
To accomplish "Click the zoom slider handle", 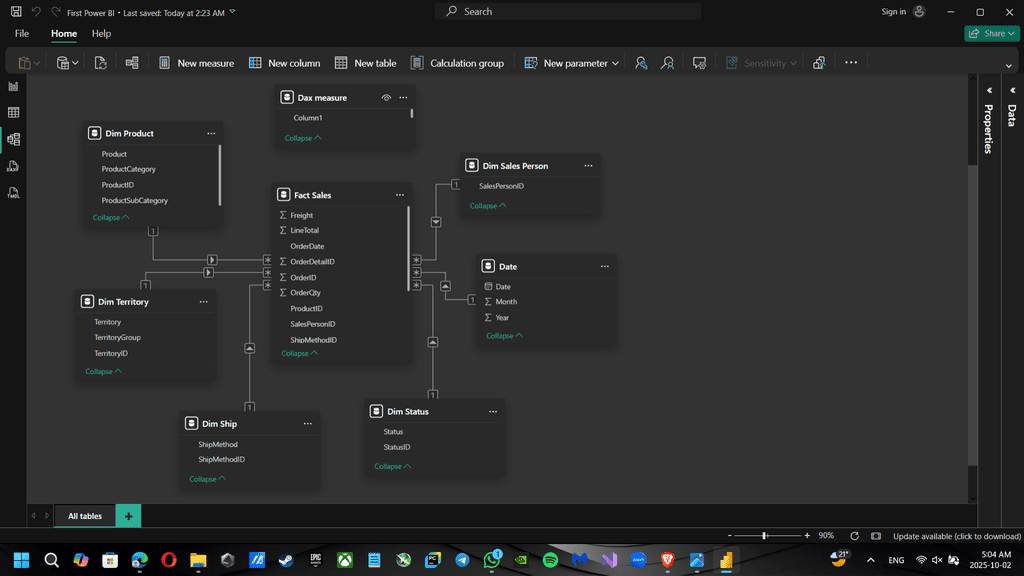I will tap(765, 536).
